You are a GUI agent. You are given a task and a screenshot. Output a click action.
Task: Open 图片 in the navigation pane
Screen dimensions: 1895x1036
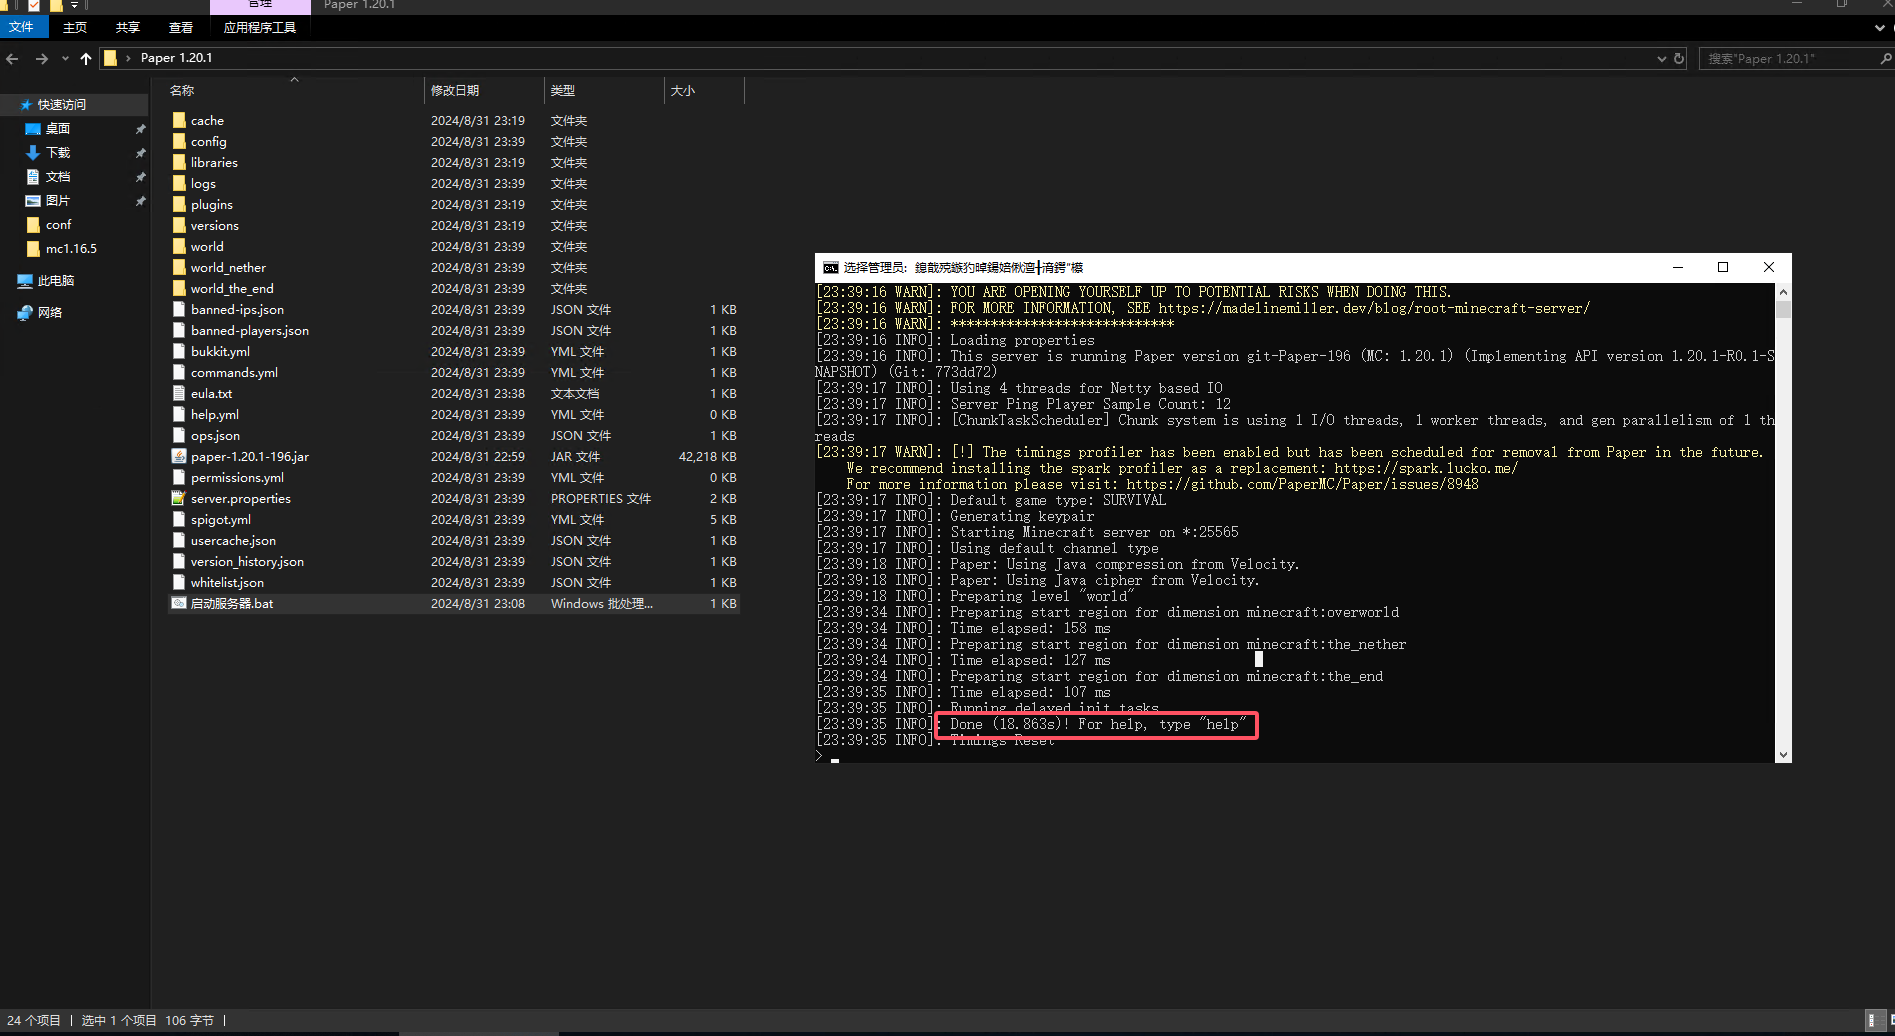(58, 200)
